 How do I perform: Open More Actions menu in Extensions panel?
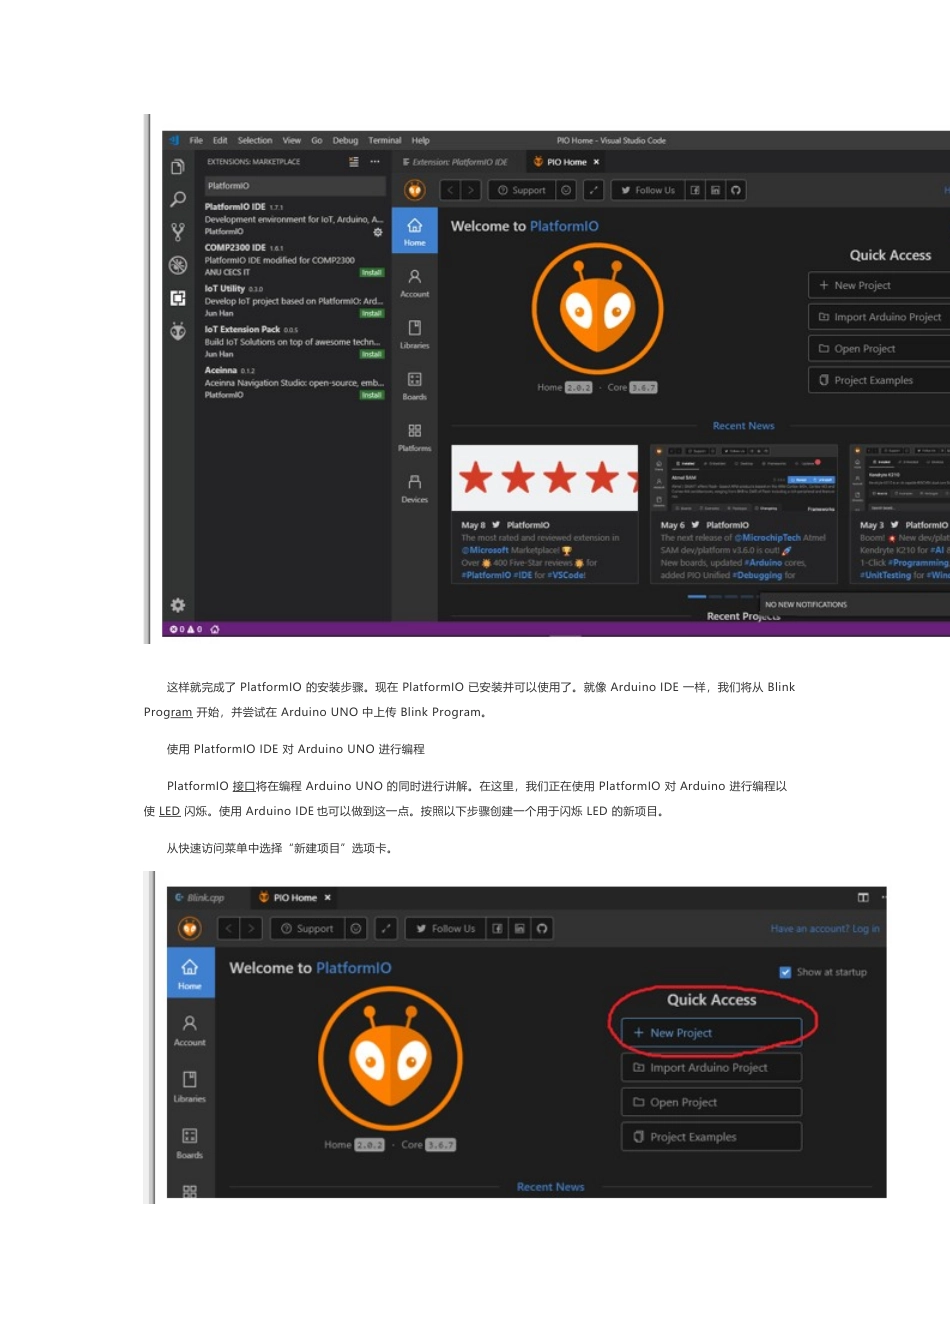(374, 161)
